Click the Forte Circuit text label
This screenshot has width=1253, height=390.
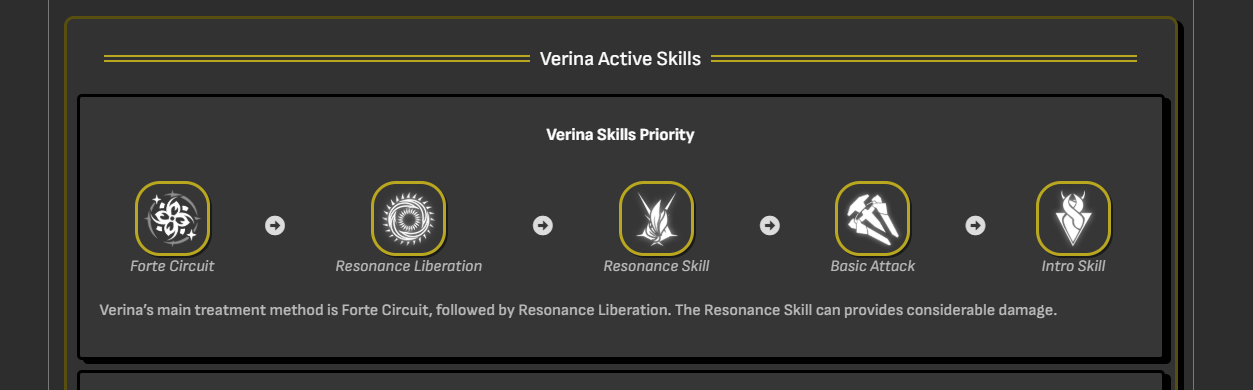pos(172,266)
